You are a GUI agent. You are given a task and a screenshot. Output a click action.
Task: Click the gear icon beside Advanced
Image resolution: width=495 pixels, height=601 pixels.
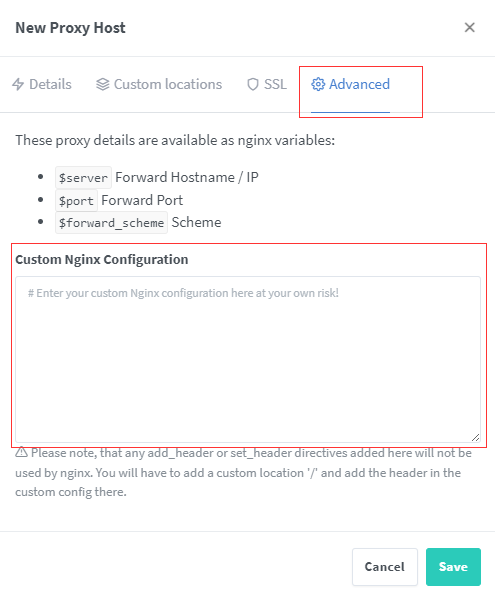point(318,84)
